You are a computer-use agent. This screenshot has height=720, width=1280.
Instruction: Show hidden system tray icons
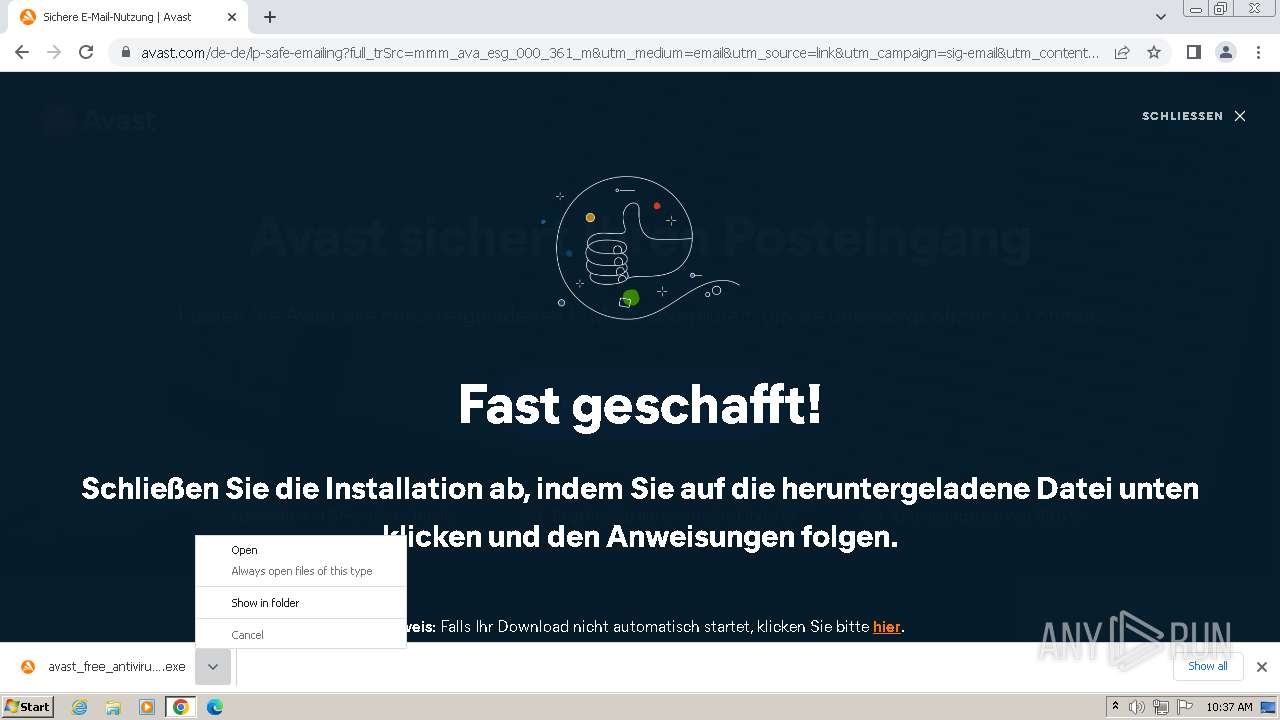coord(1116,707)
